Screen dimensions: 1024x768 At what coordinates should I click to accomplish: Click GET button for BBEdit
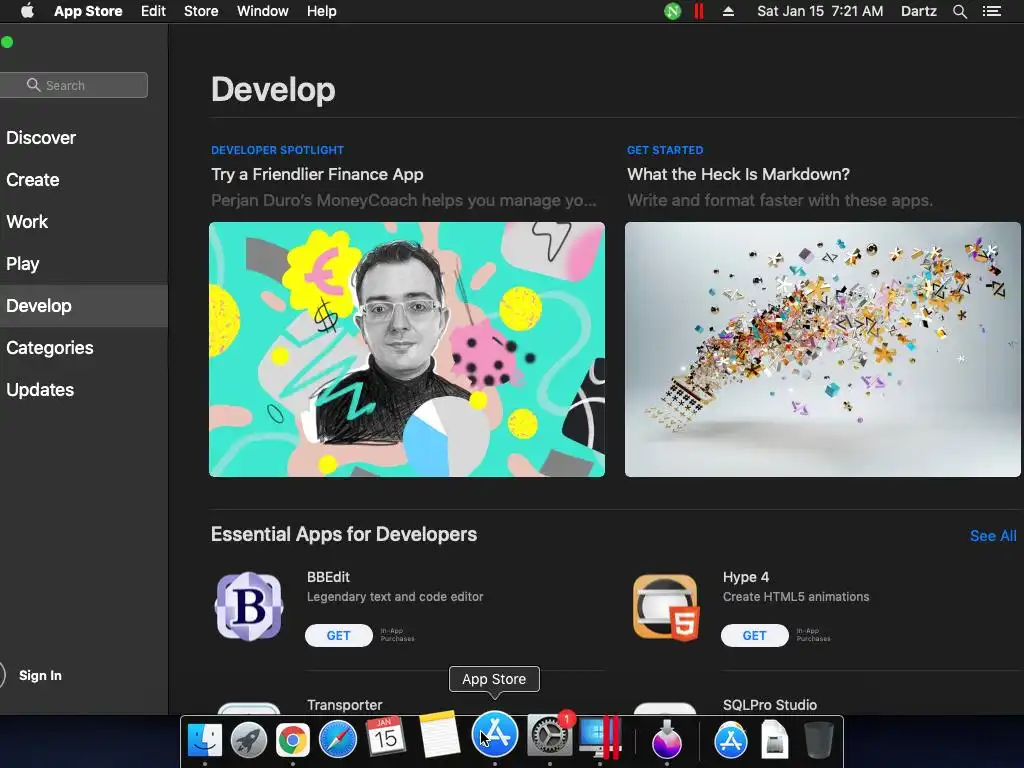(x=338, y=635)
